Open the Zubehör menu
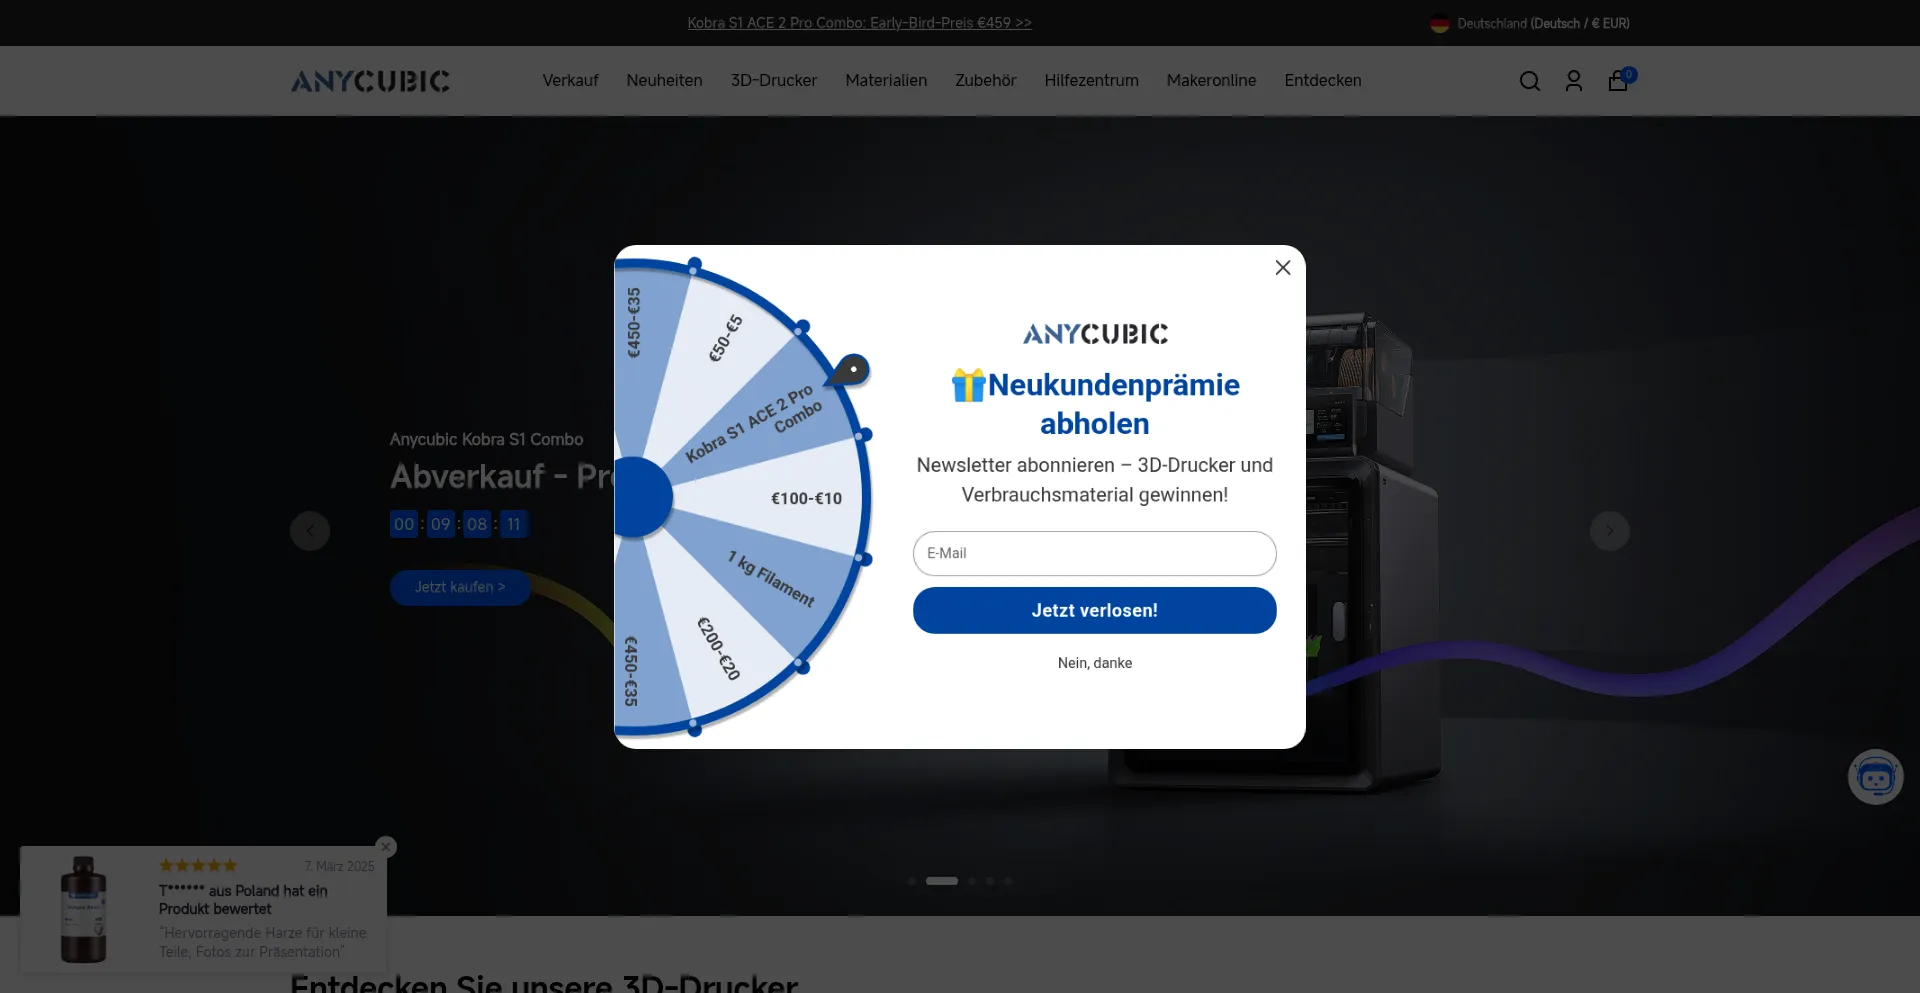This screenshot has width=1920, height=993. coord(985,80)
